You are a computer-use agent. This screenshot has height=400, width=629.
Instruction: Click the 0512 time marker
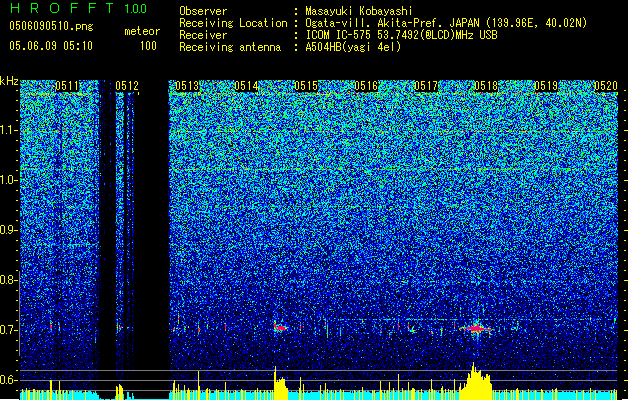[x=127, y=86]
